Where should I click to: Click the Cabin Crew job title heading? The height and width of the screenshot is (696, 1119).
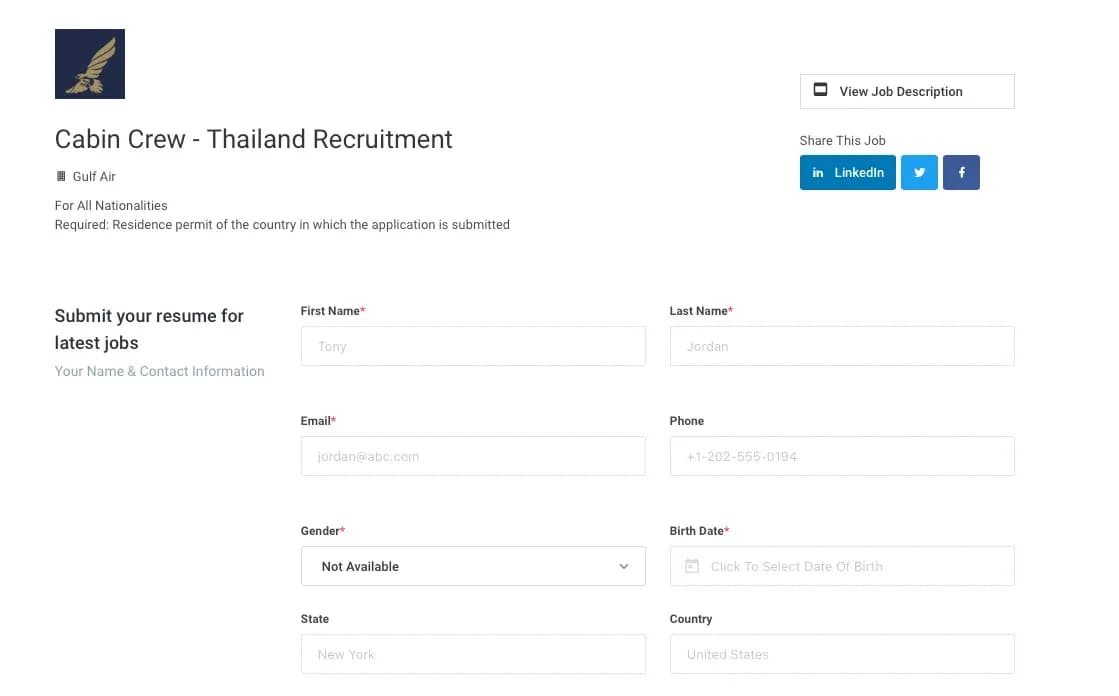(x=253, y=139)
